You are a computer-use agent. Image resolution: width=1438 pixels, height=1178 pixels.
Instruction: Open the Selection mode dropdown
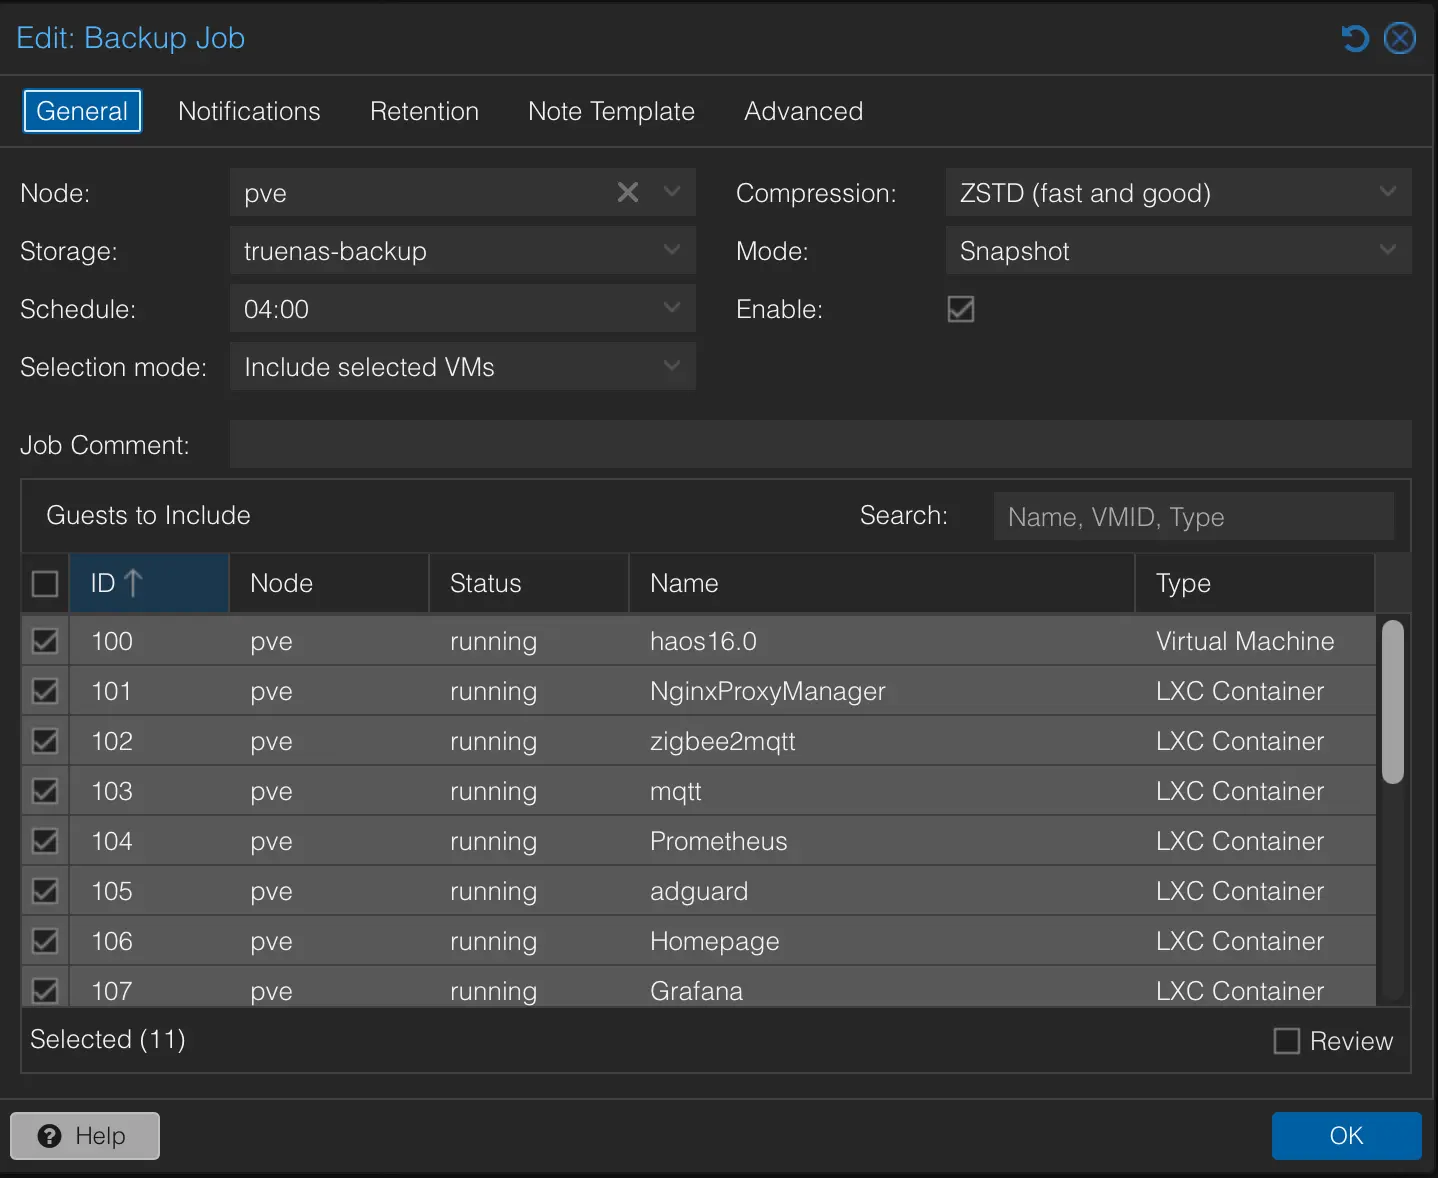(462, 366)
